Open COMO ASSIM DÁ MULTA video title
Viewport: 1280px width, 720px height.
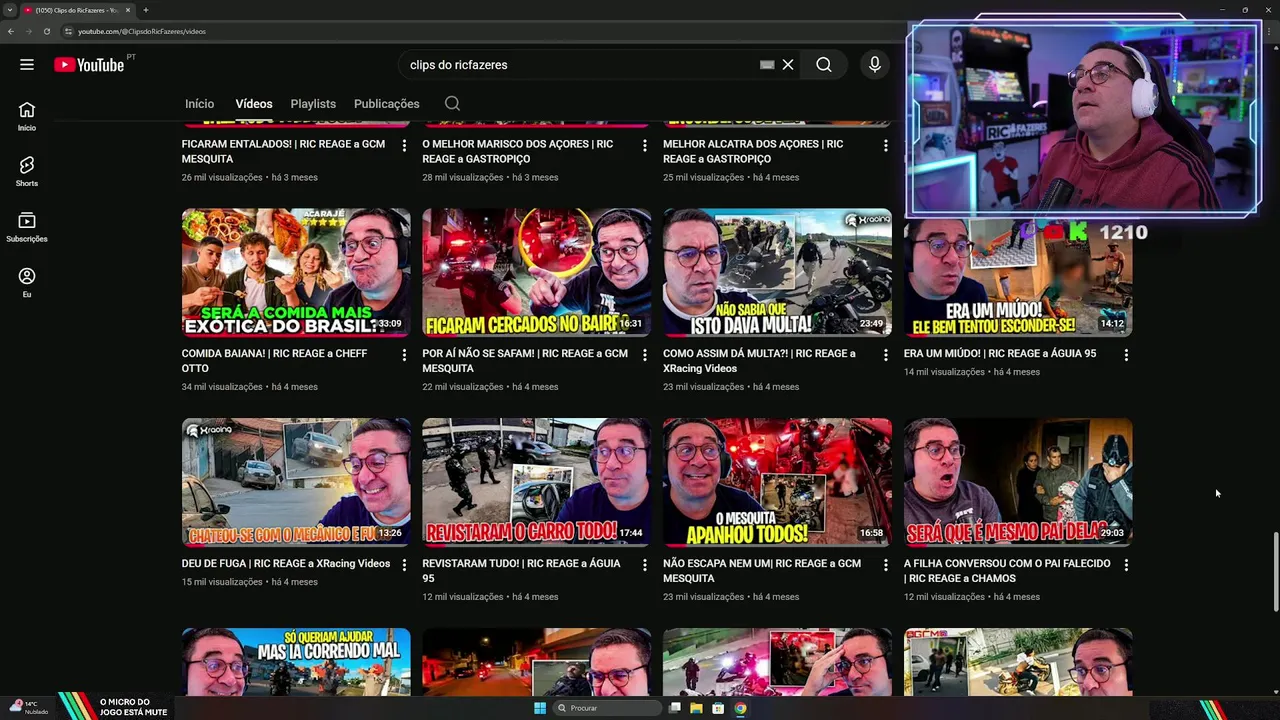[759, 361]
